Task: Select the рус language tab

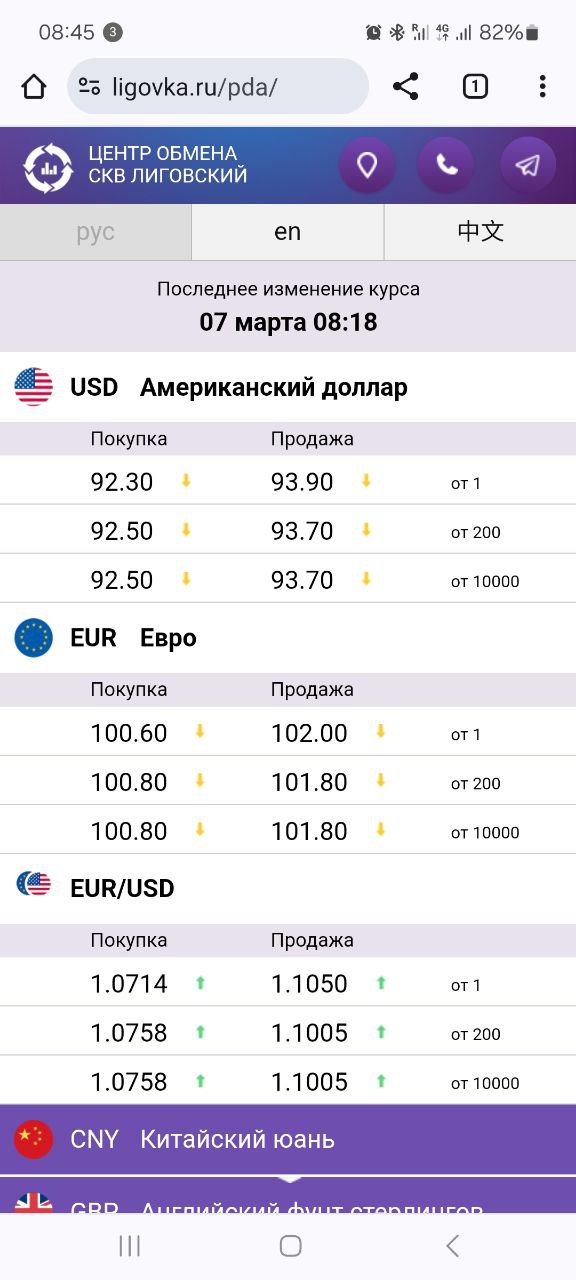Action: [x=96, y=232]
